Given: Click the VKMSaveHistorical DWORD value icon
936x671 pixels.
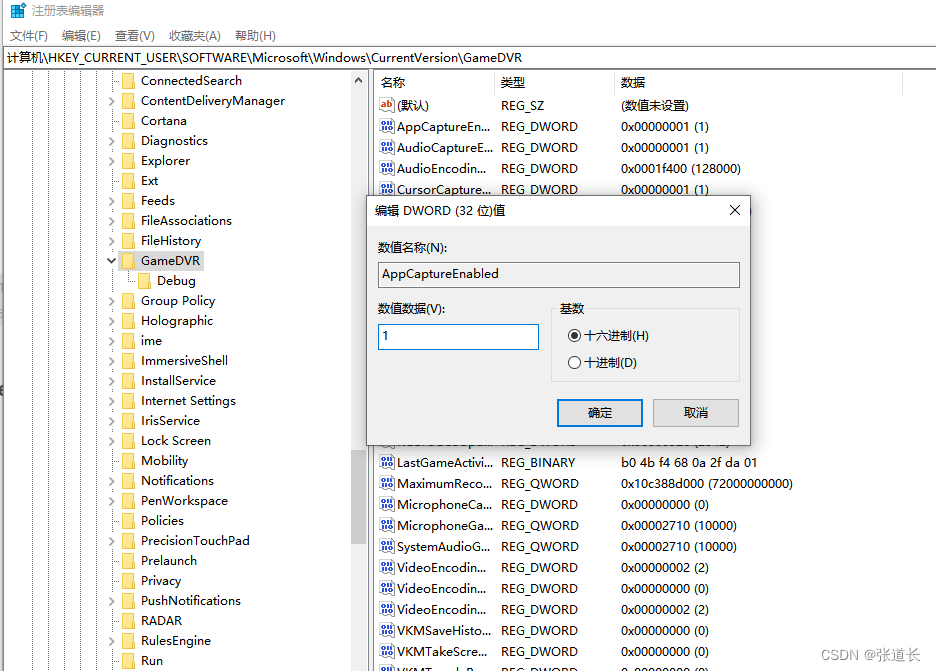Looking at the screenshot, I should click(388, 630).
